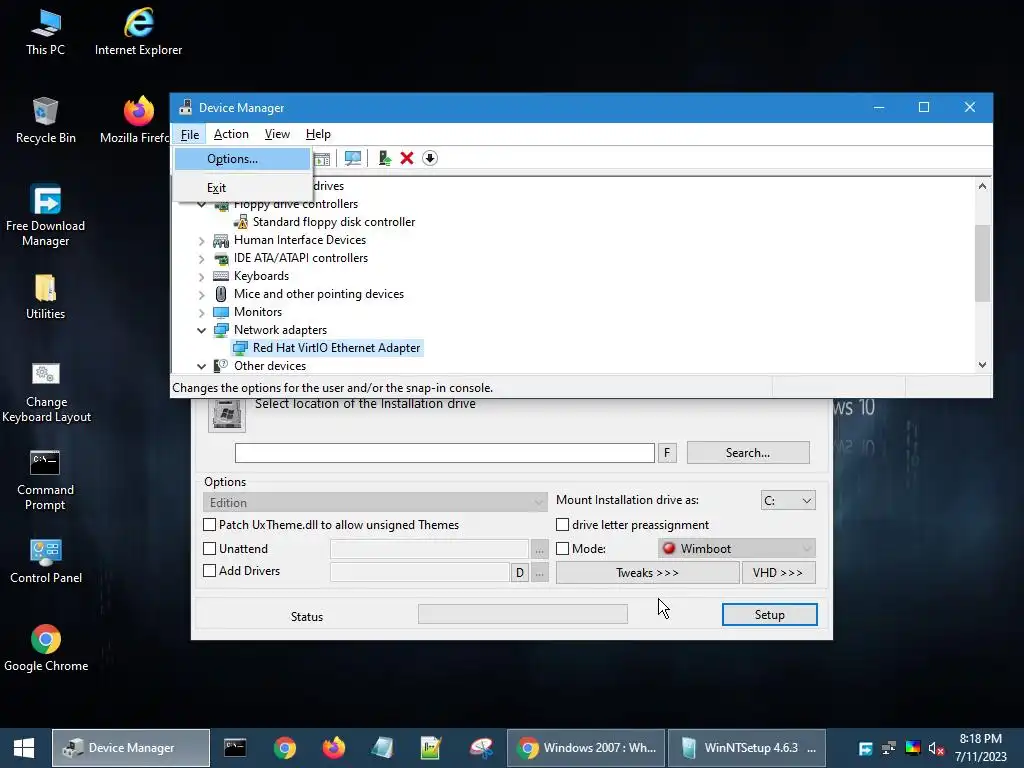The width and height of the screenshot is (1024, 768).
Task: Select Red Hat VirtIO Ethernet Adapter
Action: pyautogui.click(x=327, y=348)
